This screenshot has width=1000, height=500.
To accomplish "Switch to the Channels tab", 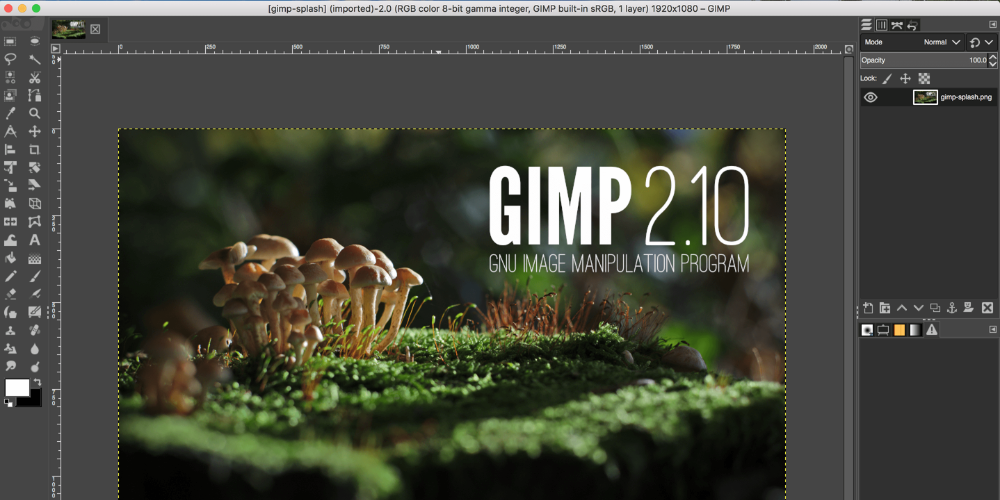I will [881, 25].
